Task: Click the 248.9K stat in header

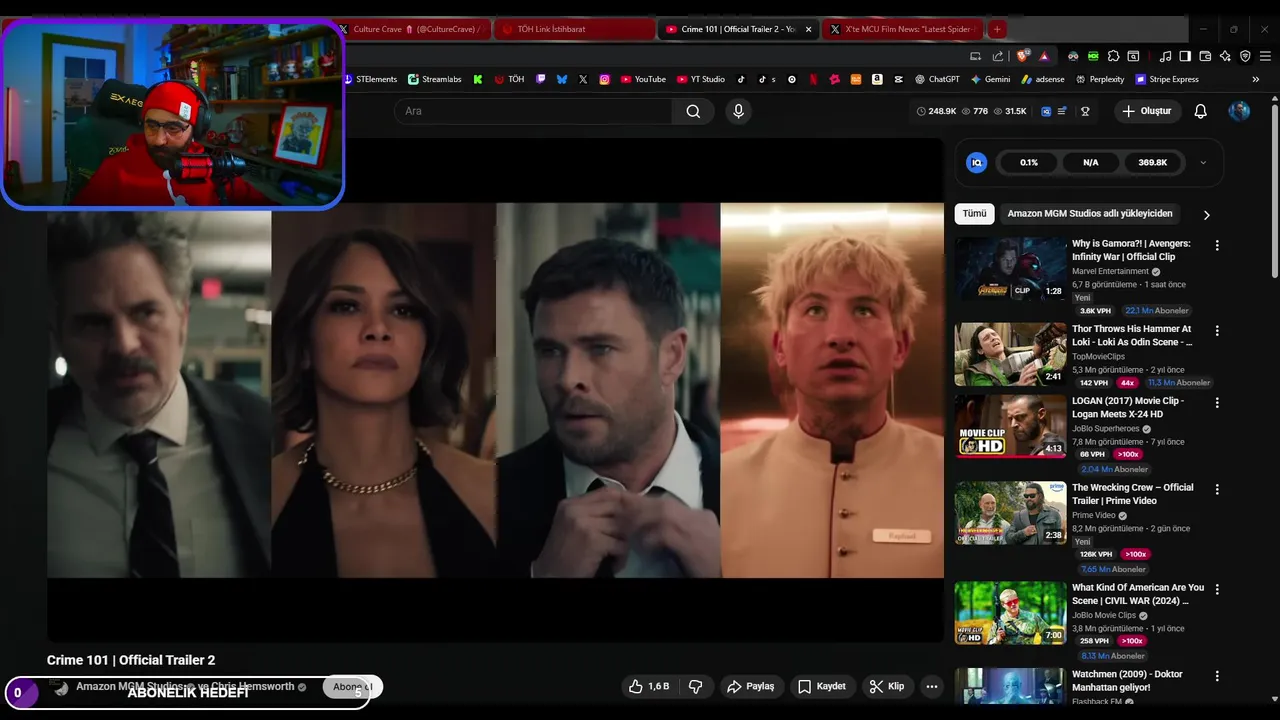Action: pos(936,111)
